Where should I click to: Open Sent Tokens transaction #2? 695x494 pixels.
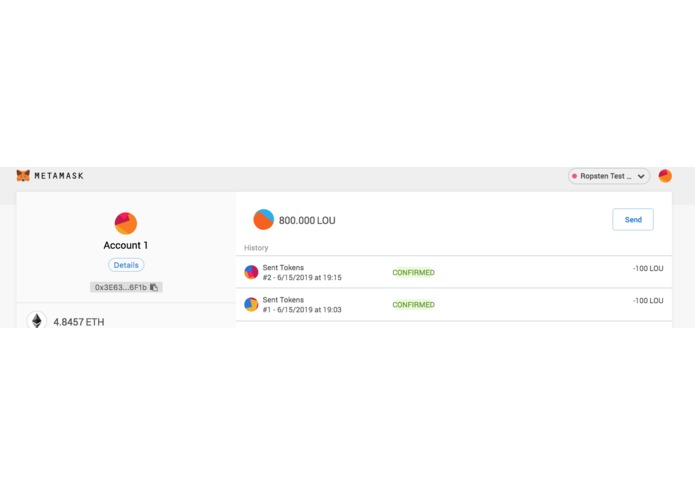[x=454, y=272]
